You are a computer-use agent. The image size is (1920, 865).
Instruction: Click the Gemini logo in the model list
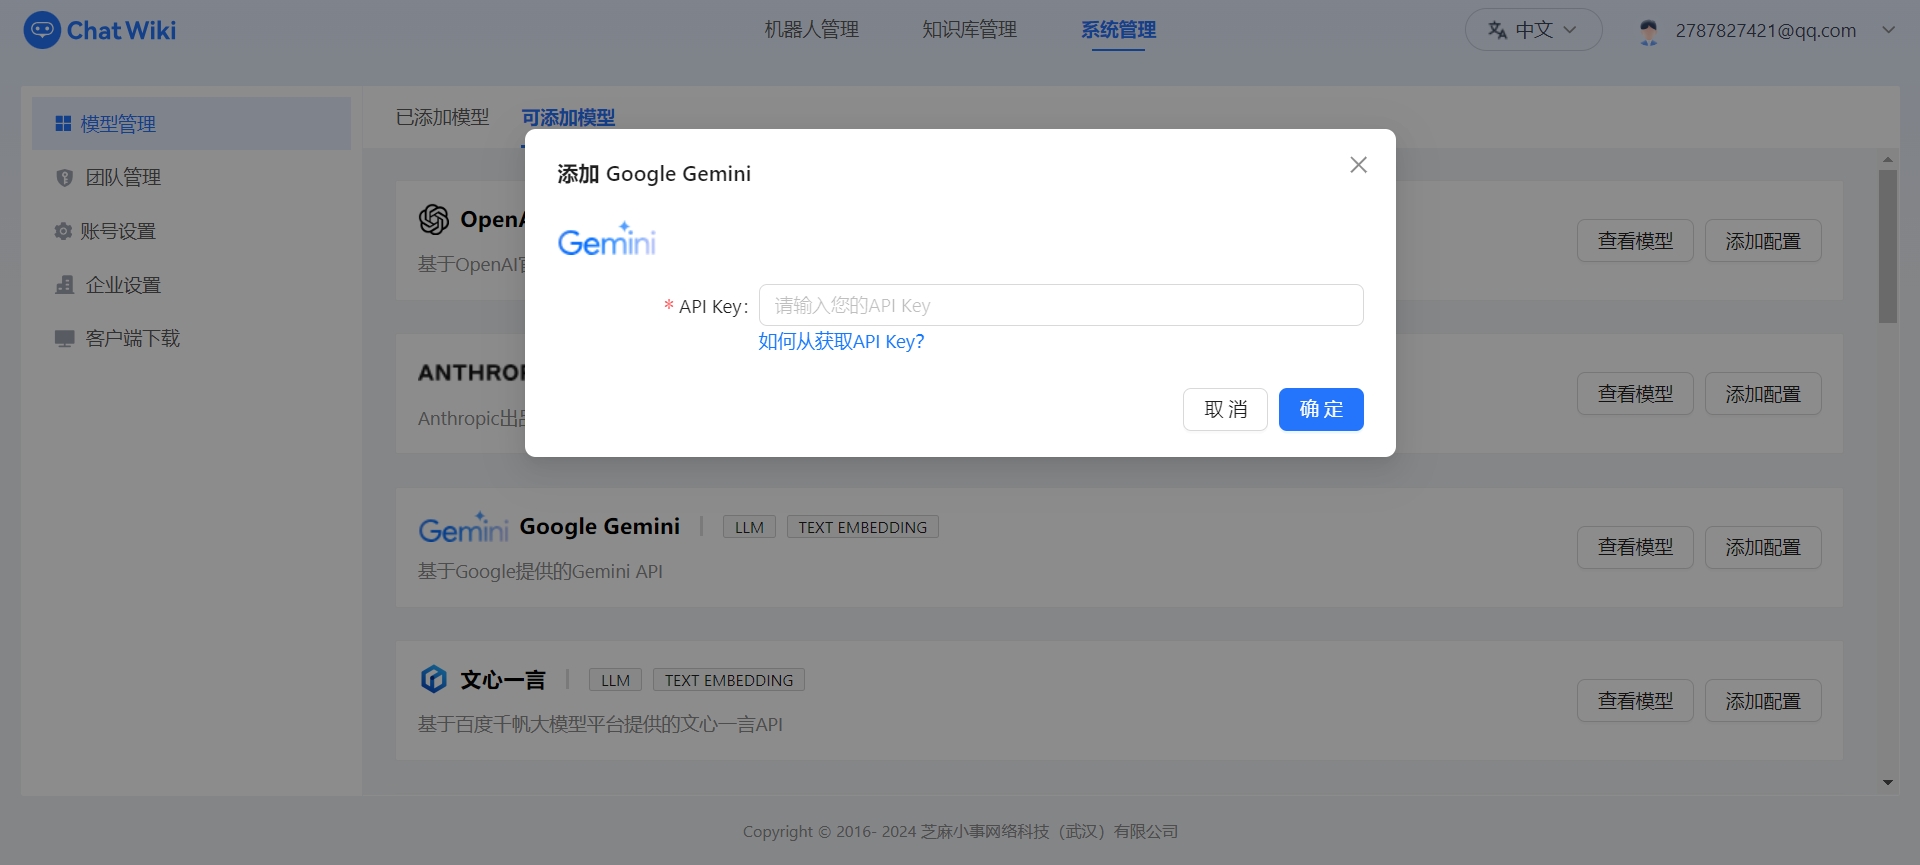pos(463,527)
